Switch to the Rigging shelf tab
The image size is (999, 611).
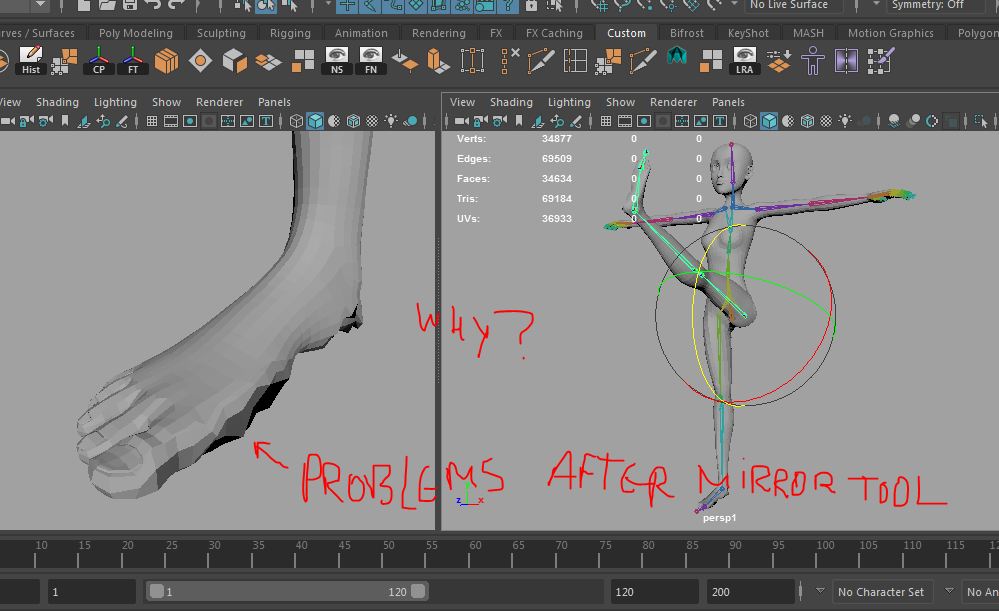click(x=290, y=32)
